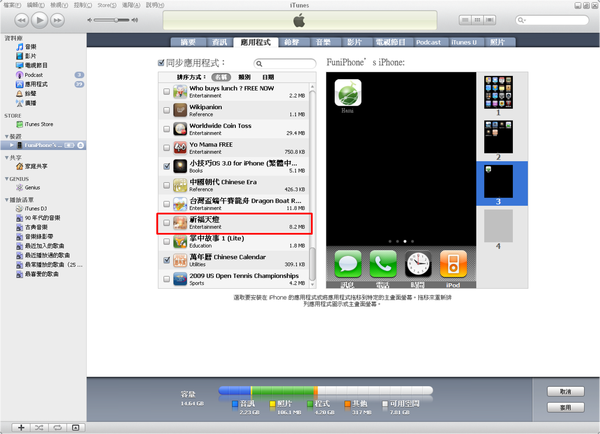Click the Hami app icon on the iPhone screen
This screenshot has width=600, height=434.
pos(348,92)
